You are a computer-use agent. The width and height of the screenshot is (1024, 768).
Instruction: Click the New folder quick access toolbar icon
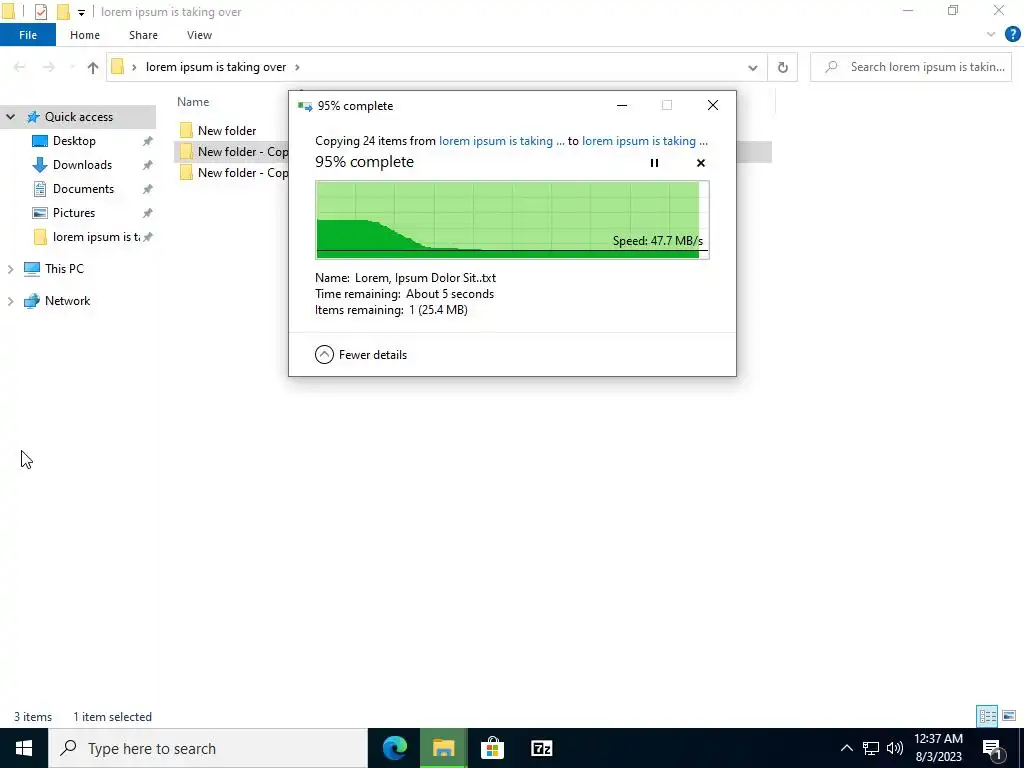[63, 12]
